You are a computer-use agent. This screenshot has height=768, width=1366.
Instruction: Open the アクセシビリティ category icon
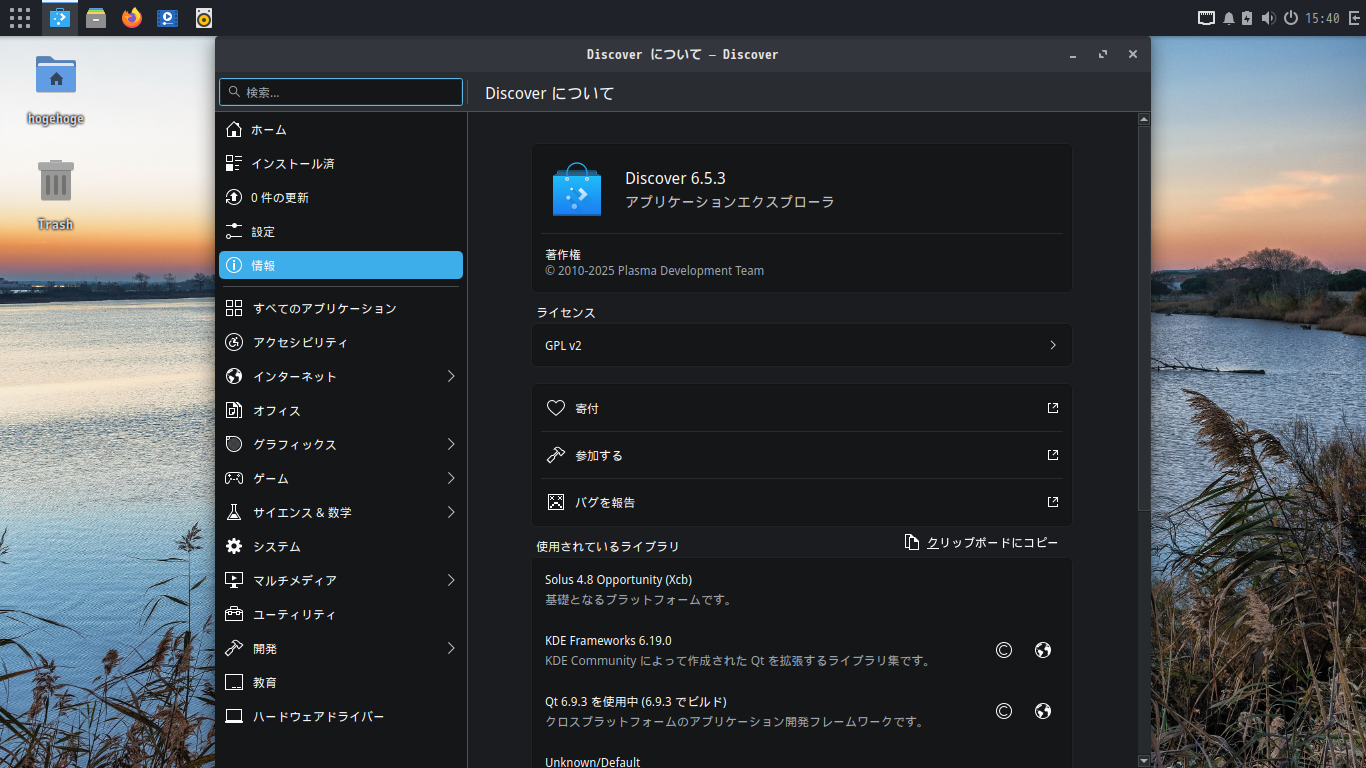234,343
